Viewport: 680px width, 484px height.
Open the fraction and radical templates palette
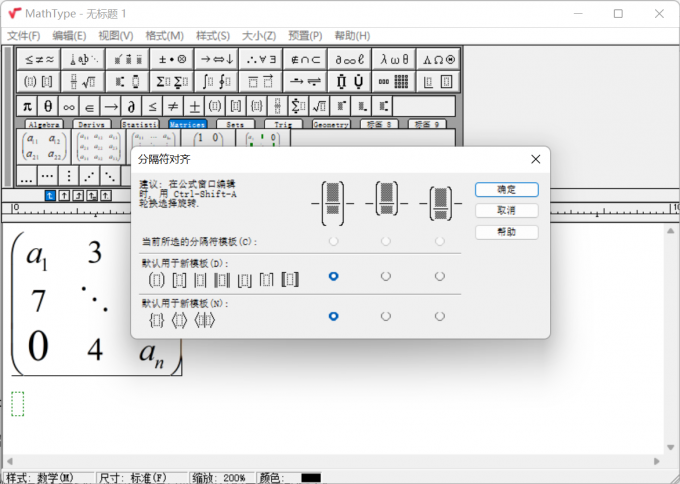pyautogui.click(x=83, y=82)
